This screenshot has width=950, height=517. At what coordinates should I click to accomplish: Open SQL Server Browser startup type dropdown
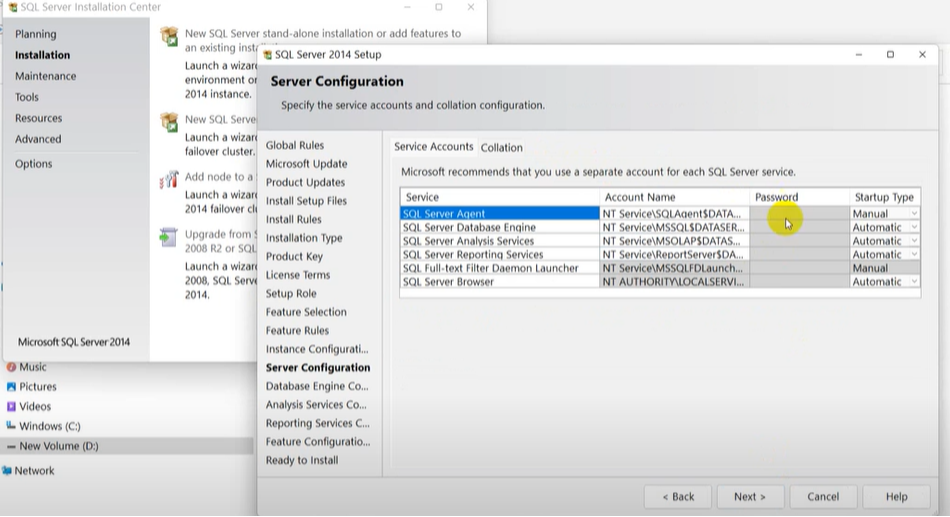click(913, 282)
